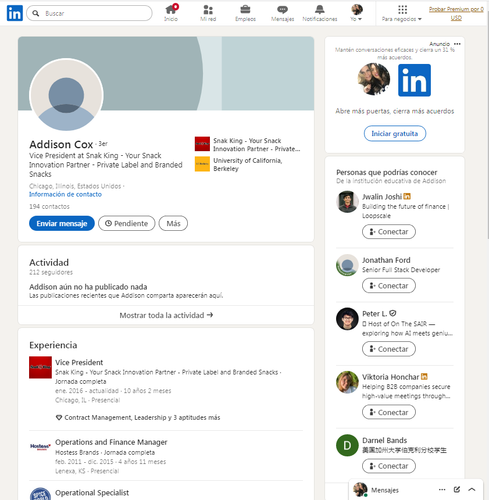Connect with Peter L.
Viewport: 489px width, 500px height.
click(389, 349)
